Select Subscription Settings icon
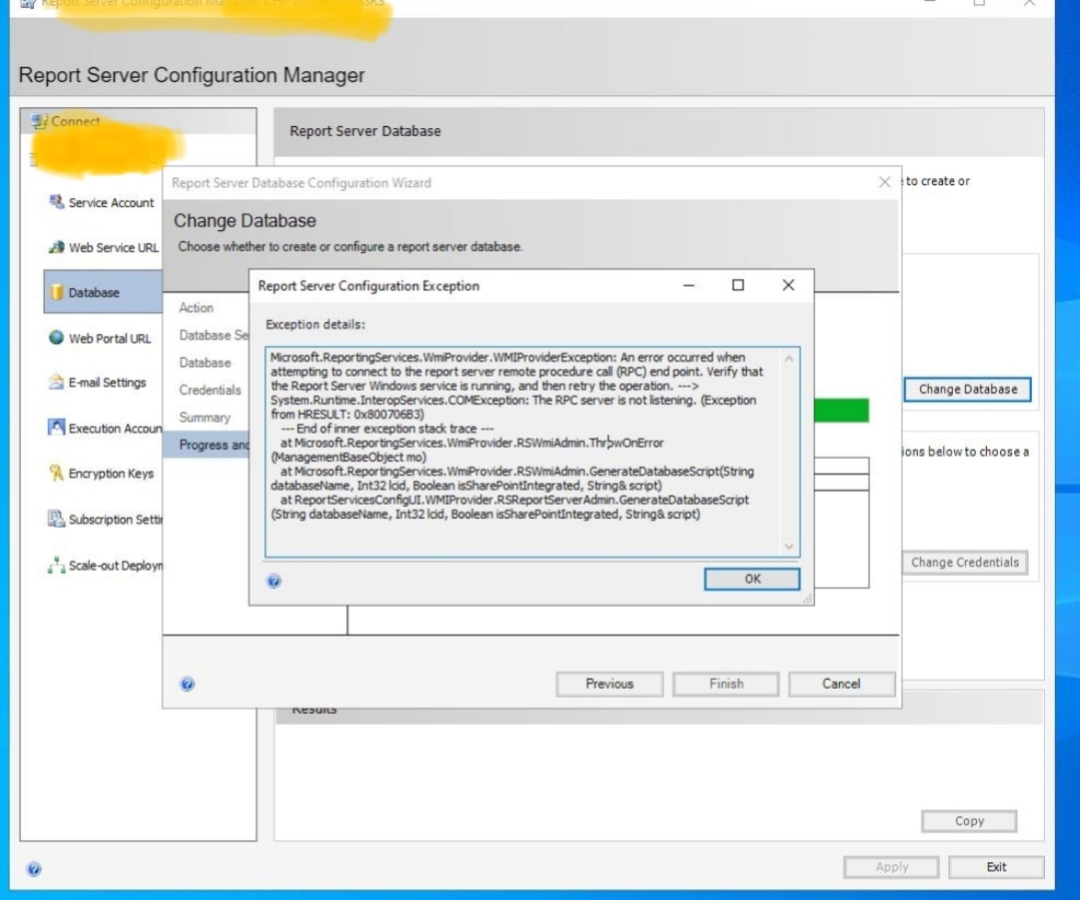This screenshot has height=900, width=1080. tap(56, 519)
